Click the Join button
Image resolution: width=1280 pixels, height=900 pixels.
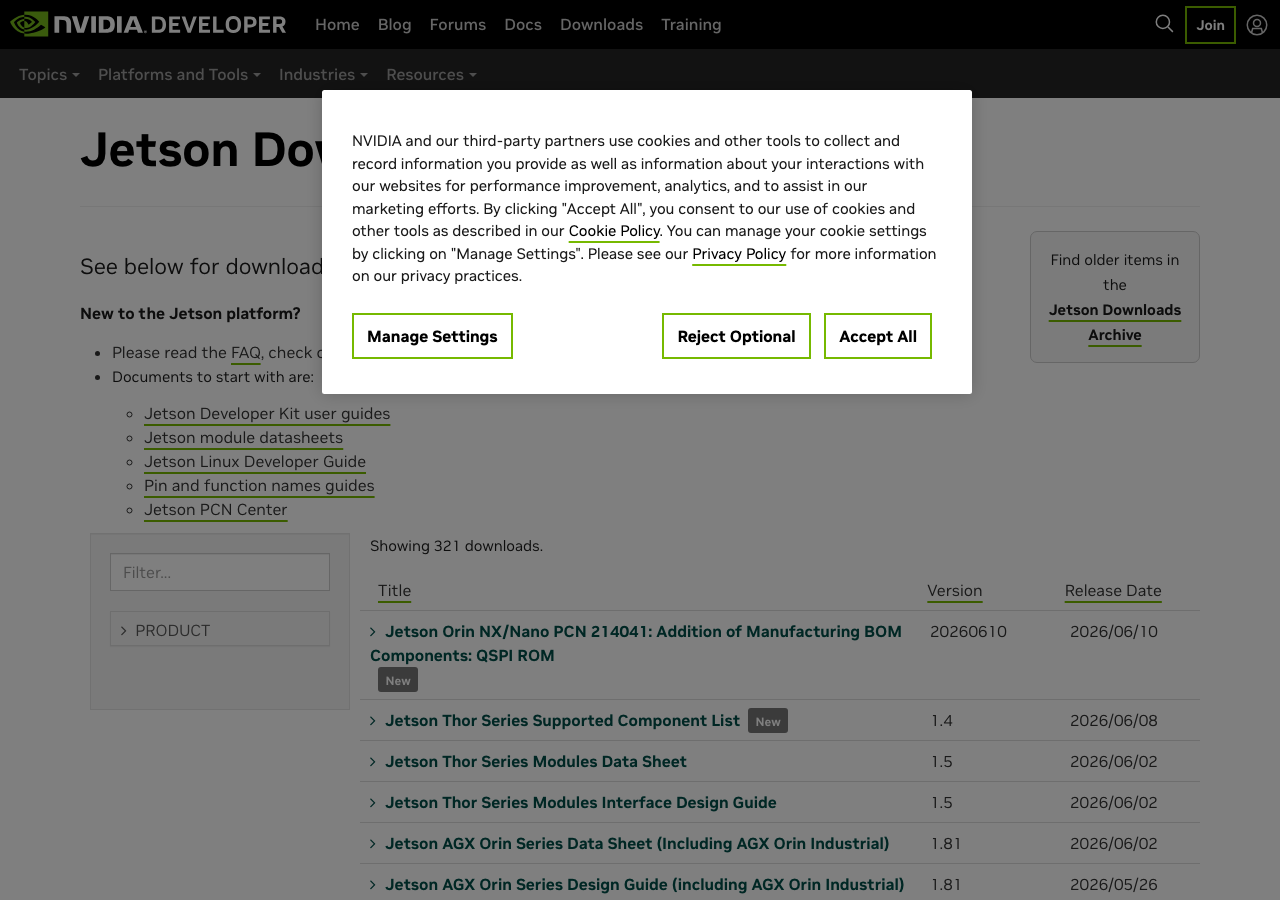1210,25
